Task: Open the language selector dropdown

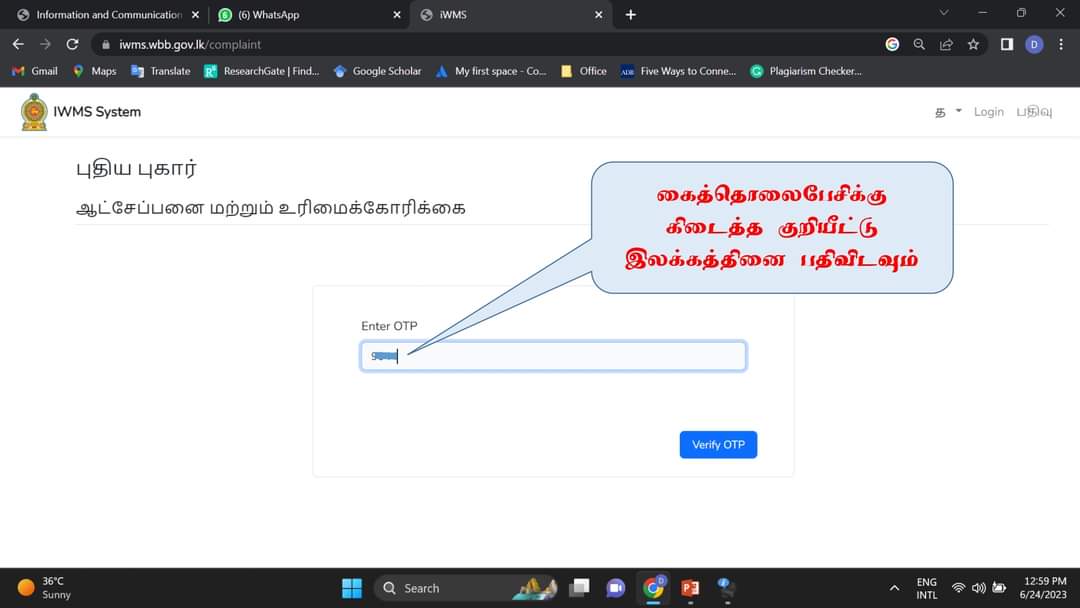Action: pos(948,112)
